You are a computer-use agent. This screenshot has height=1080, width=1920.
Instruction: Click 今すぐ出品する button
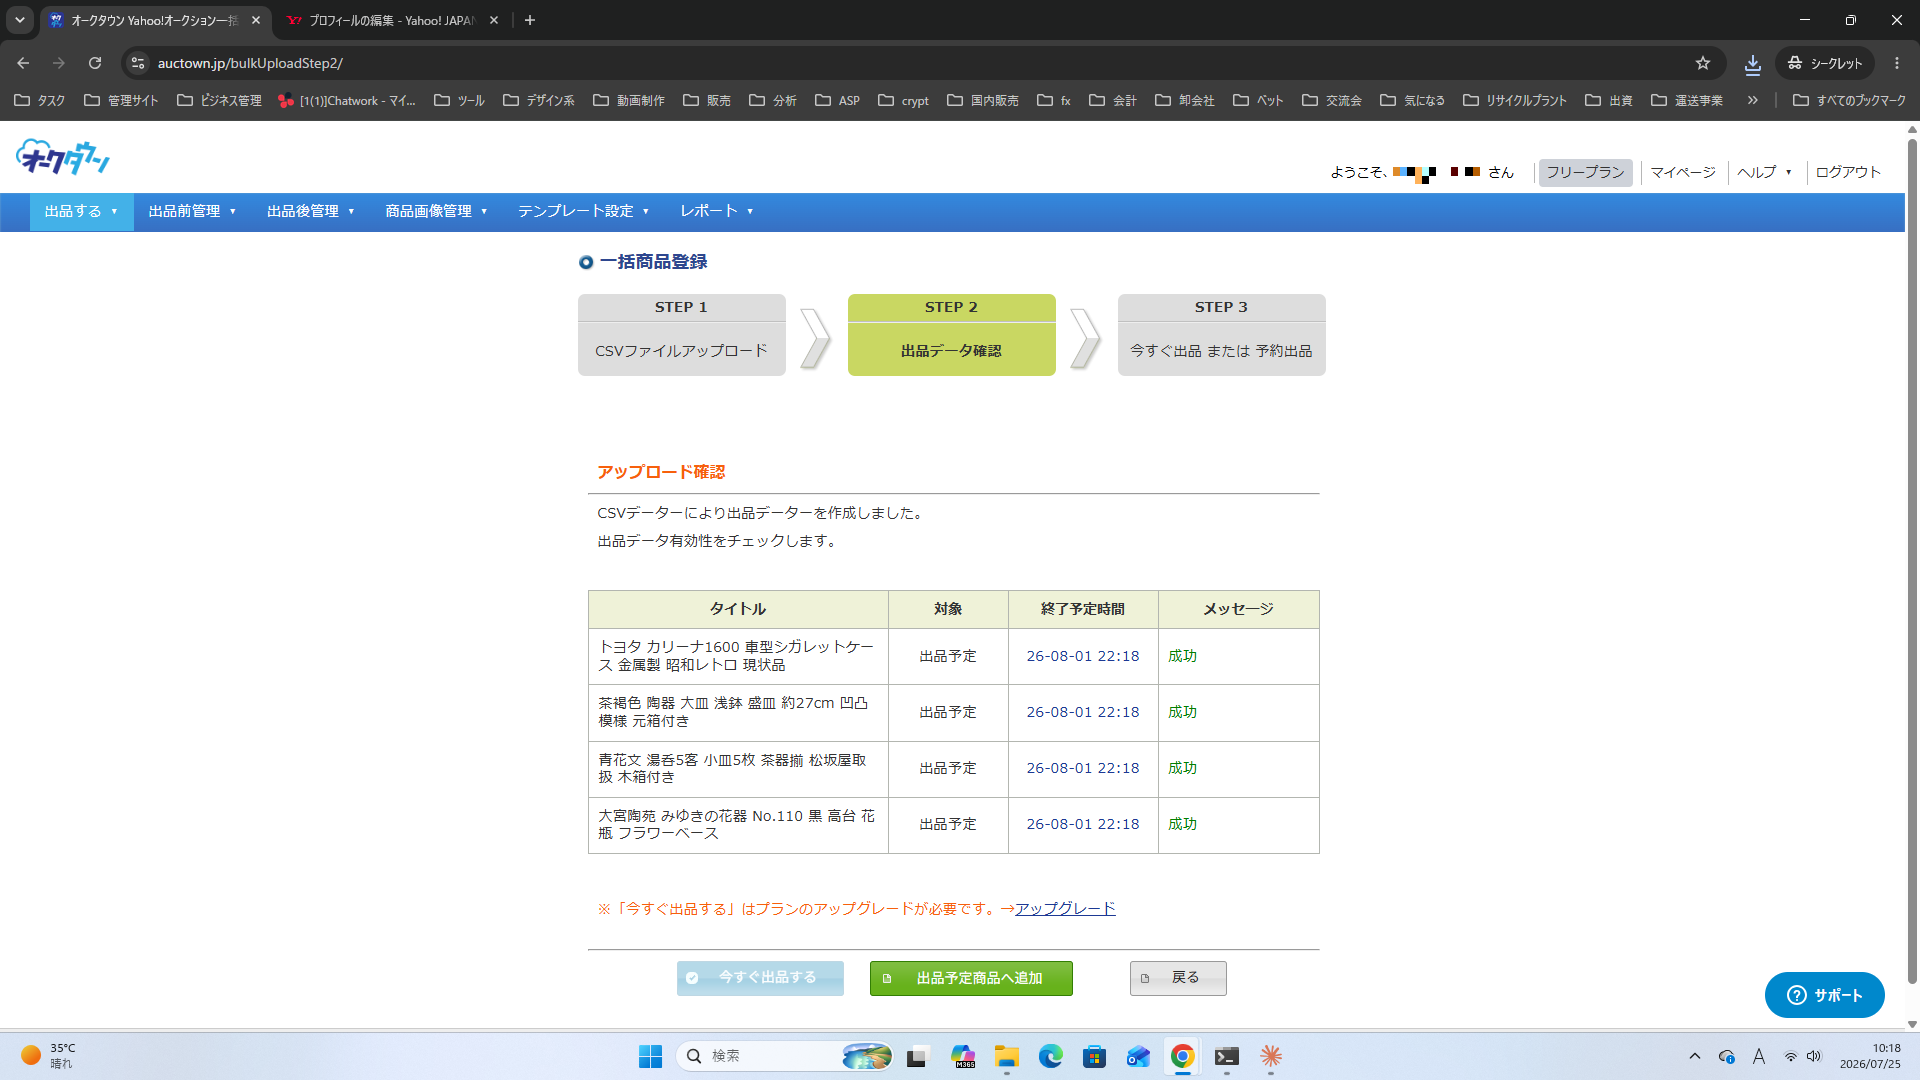click(x=760, y=978)
